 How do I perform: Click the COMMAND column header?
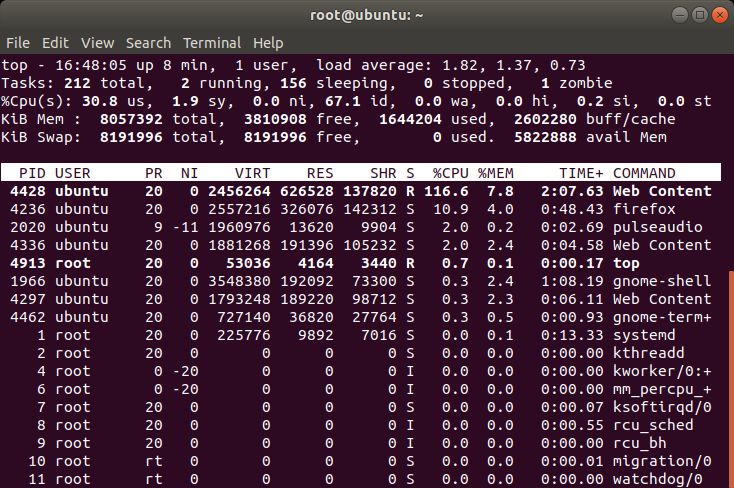[644, 173]
